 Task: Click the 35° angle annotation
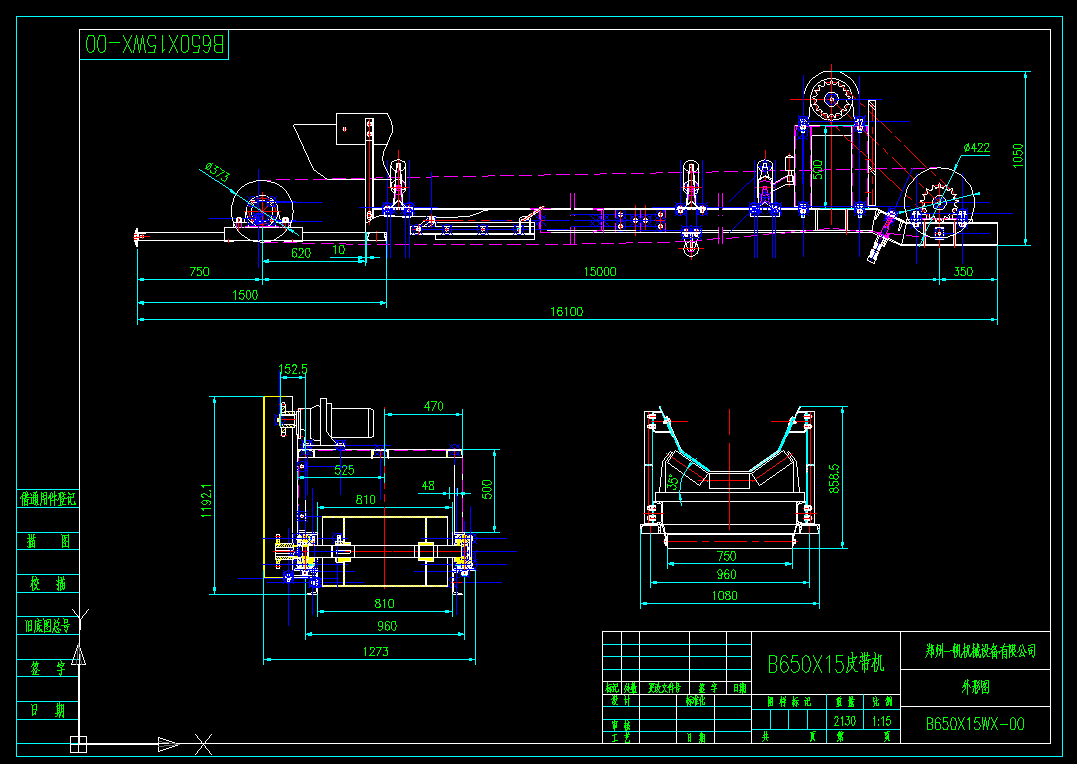pyautogui.click(x=674, y=481)
